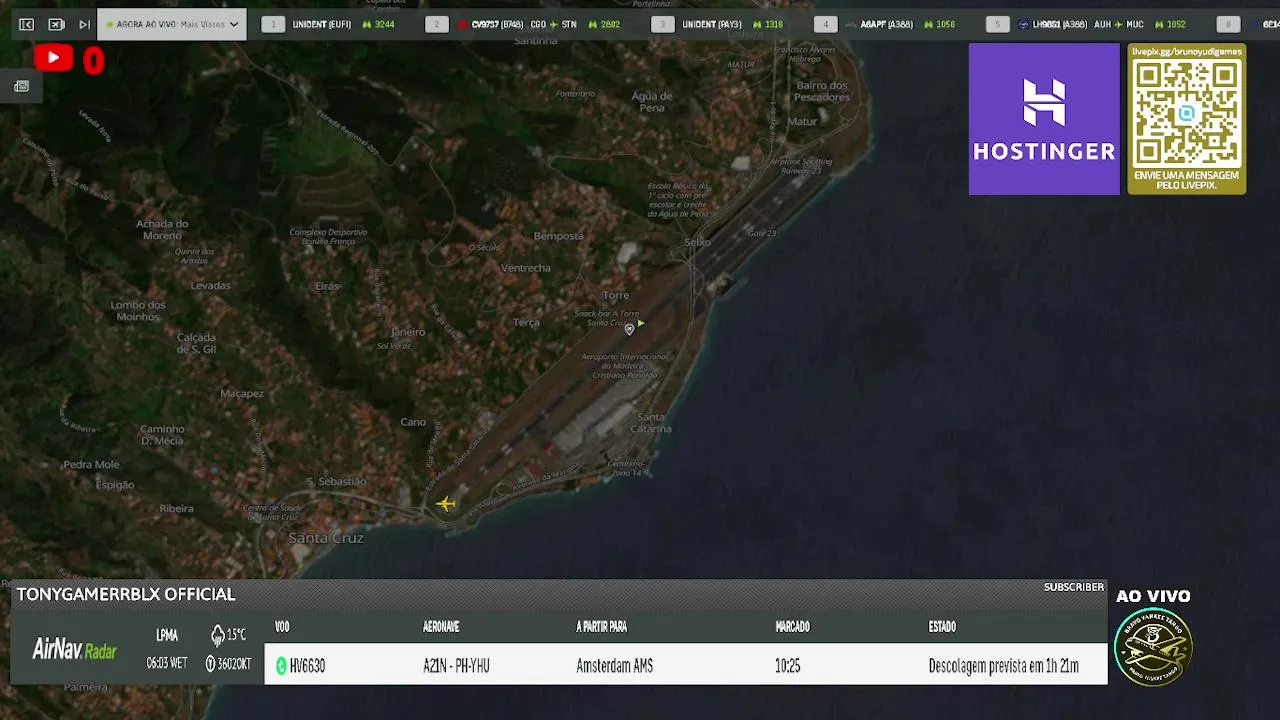Click the AO VIVO live indicator
Viewport: 1280px width, 720px height.
point(1153,596)
